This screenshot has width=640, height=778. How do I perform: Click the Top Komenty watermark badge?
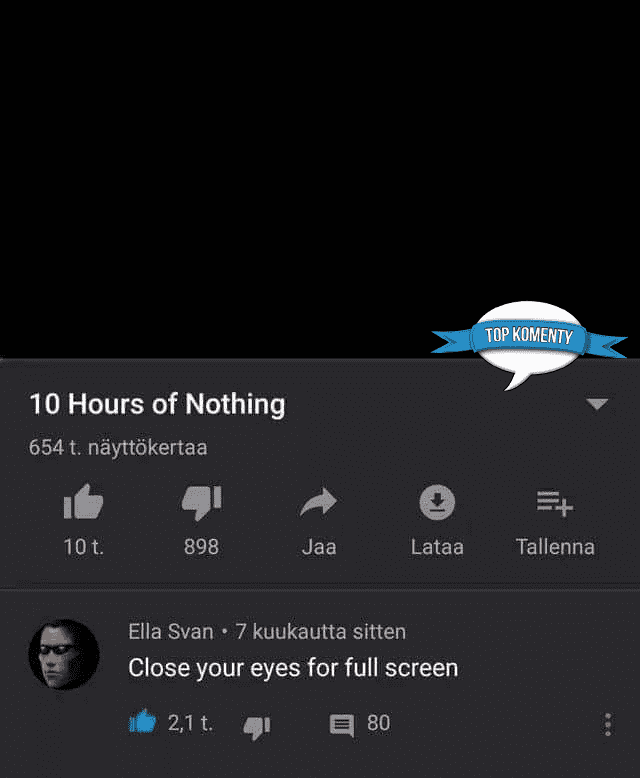coord(529,343)
